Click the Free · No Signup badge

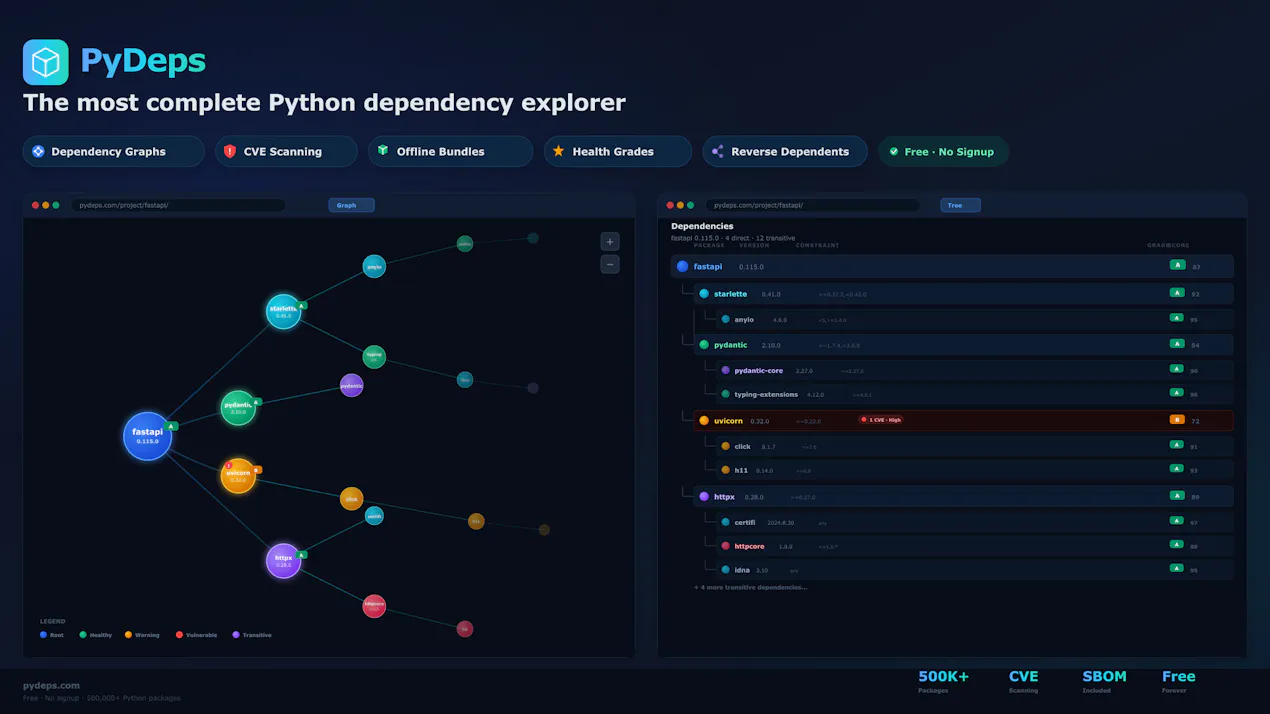[943, 151]
